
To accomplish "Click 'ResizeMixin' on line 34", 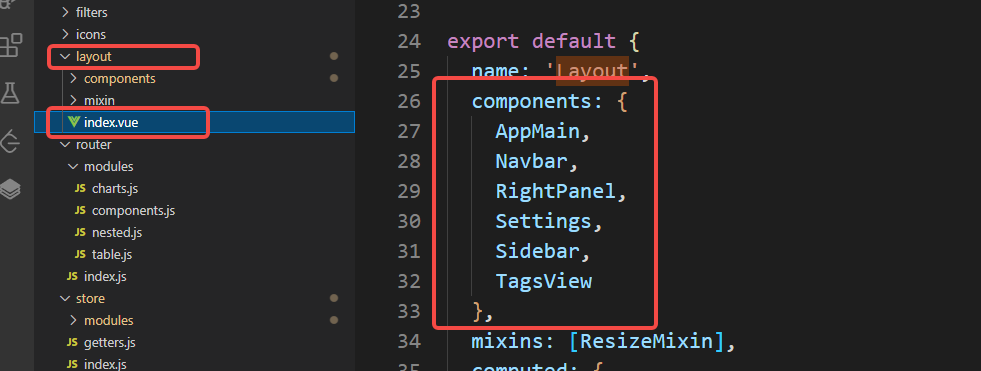I will pos(648,342).
